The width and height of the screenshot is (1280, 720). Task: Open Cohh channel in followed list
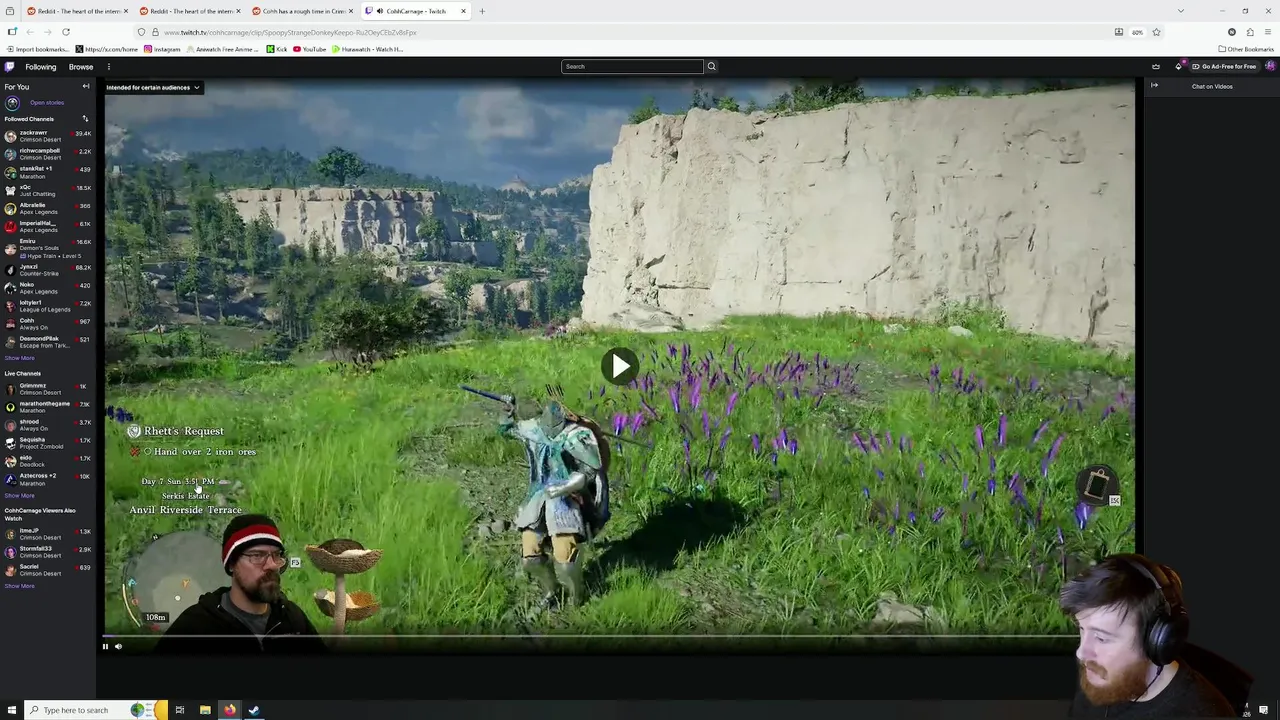[x=48, y=324]
